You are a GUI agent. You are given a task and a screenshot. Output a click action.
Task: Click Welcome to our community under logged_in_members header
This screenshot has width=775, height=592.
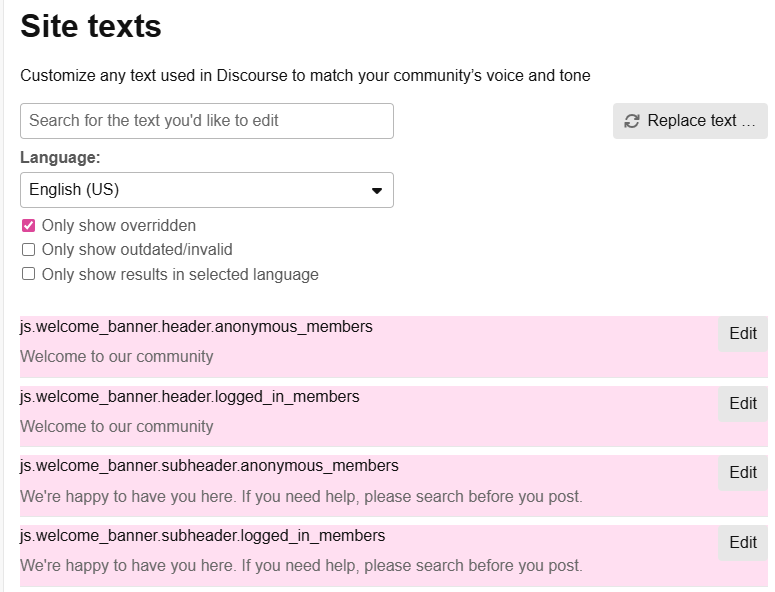(x=117, y=426)
